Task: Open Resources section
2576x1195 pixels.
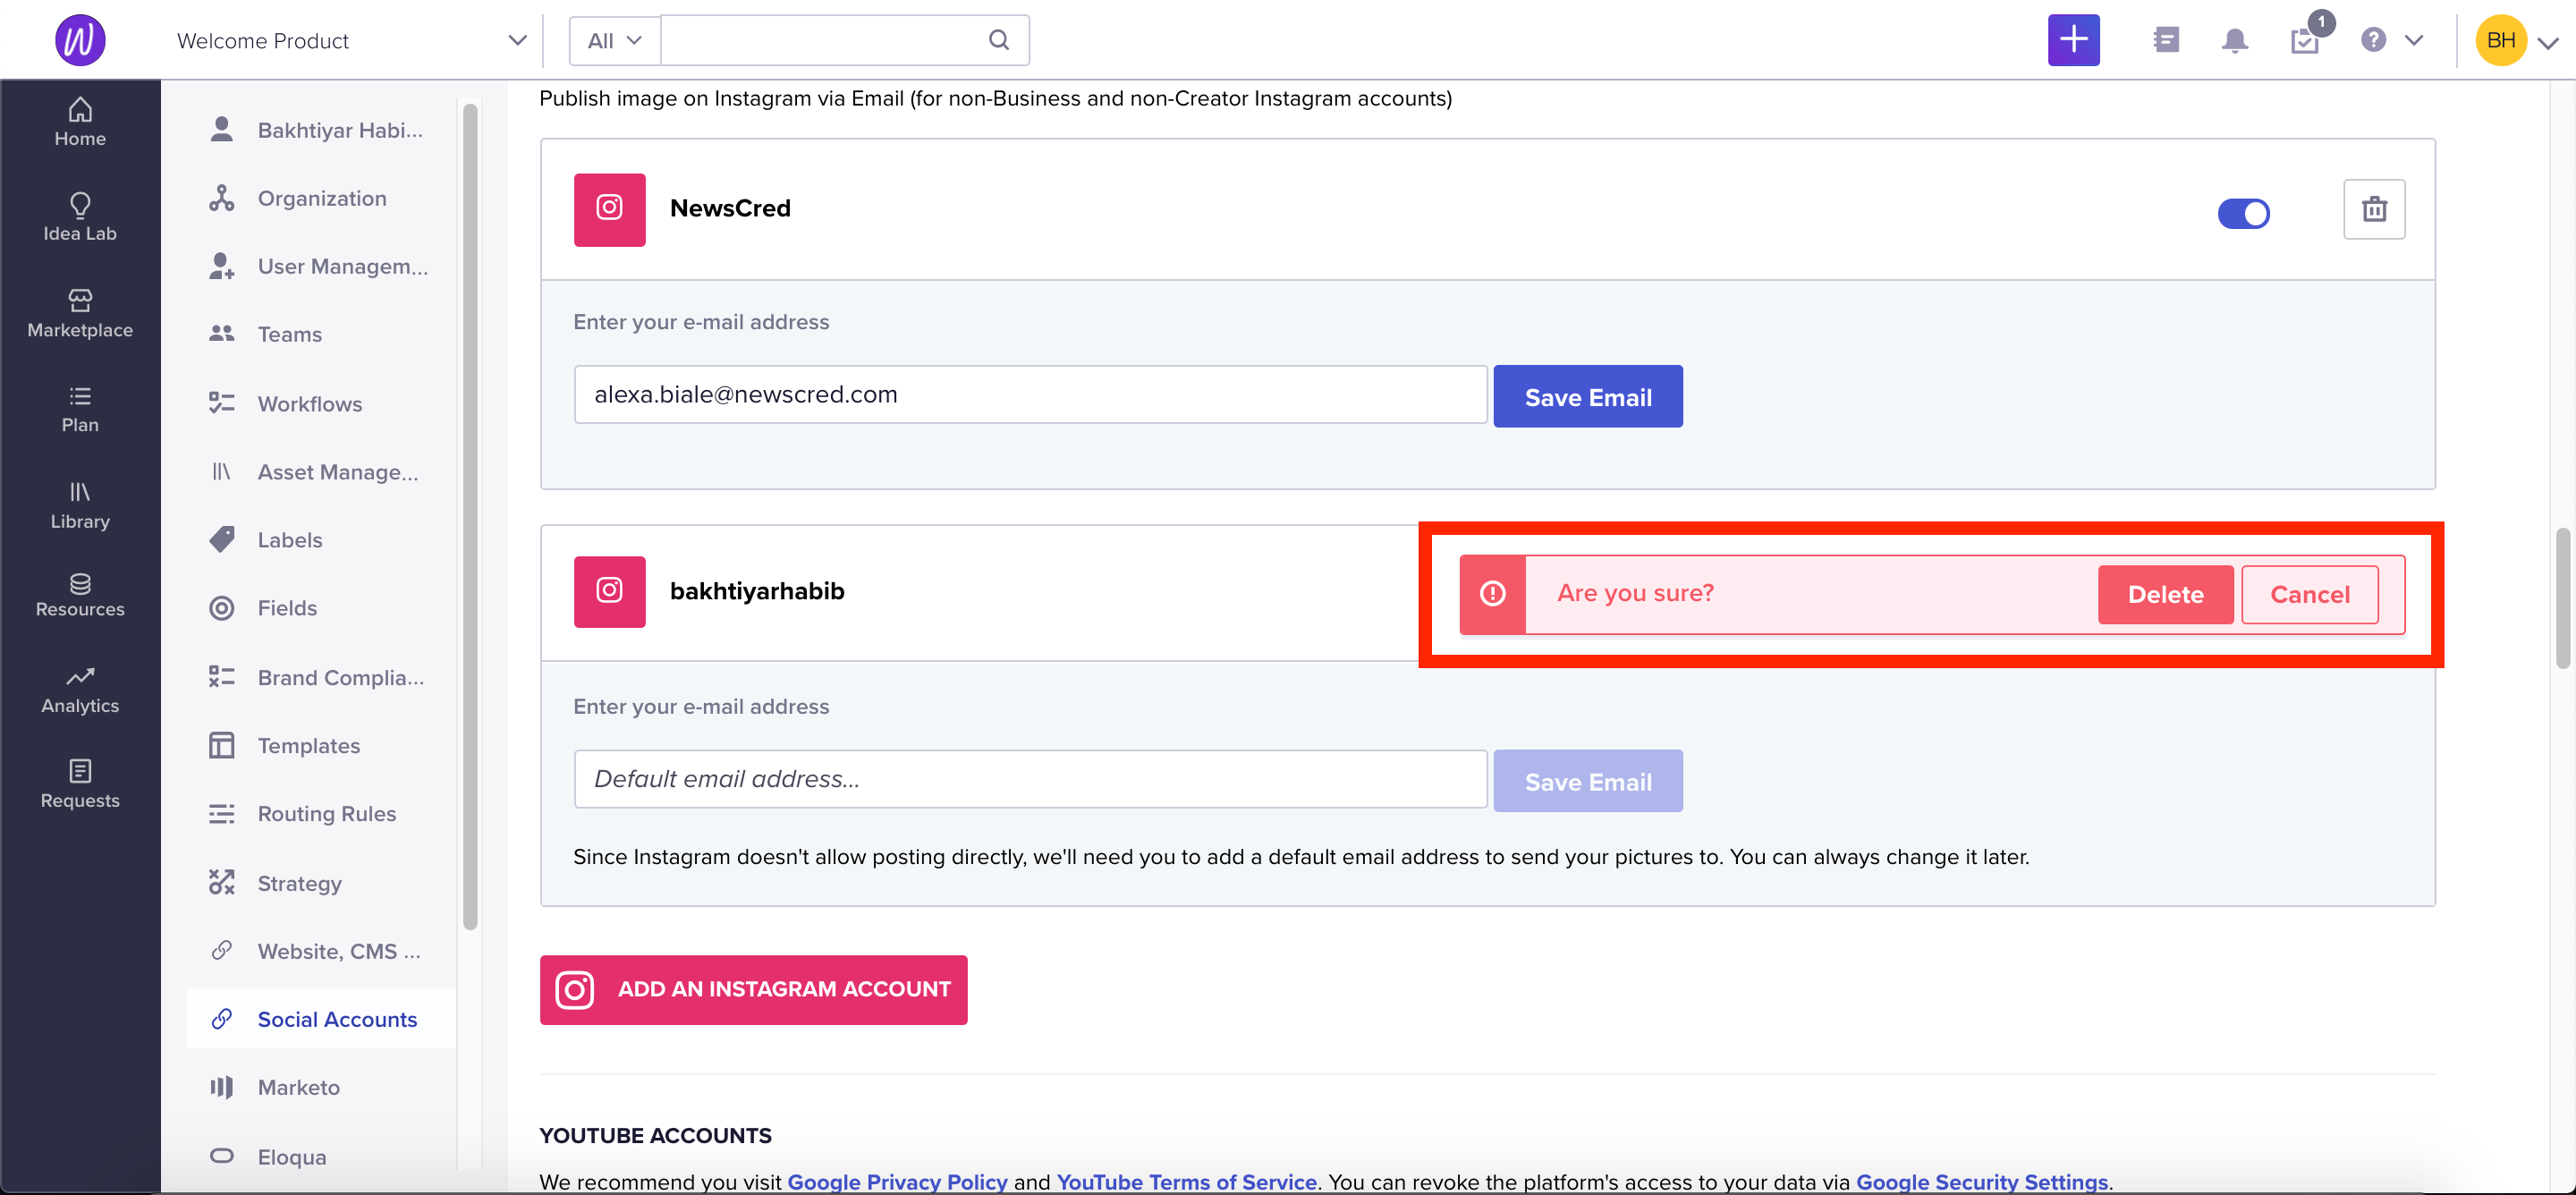Action: pos(80,595)
